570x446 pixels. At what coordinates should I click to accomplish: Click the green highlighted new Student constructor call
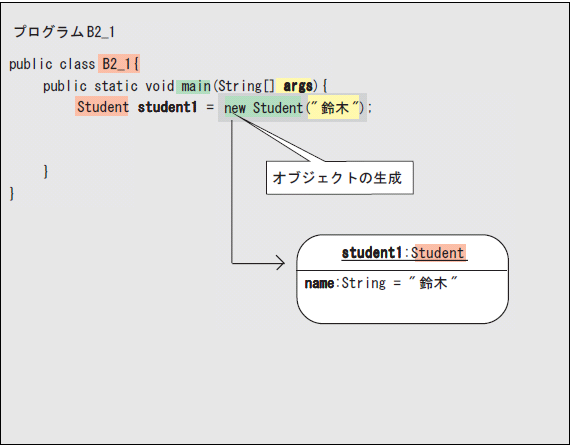click(263, 108)
